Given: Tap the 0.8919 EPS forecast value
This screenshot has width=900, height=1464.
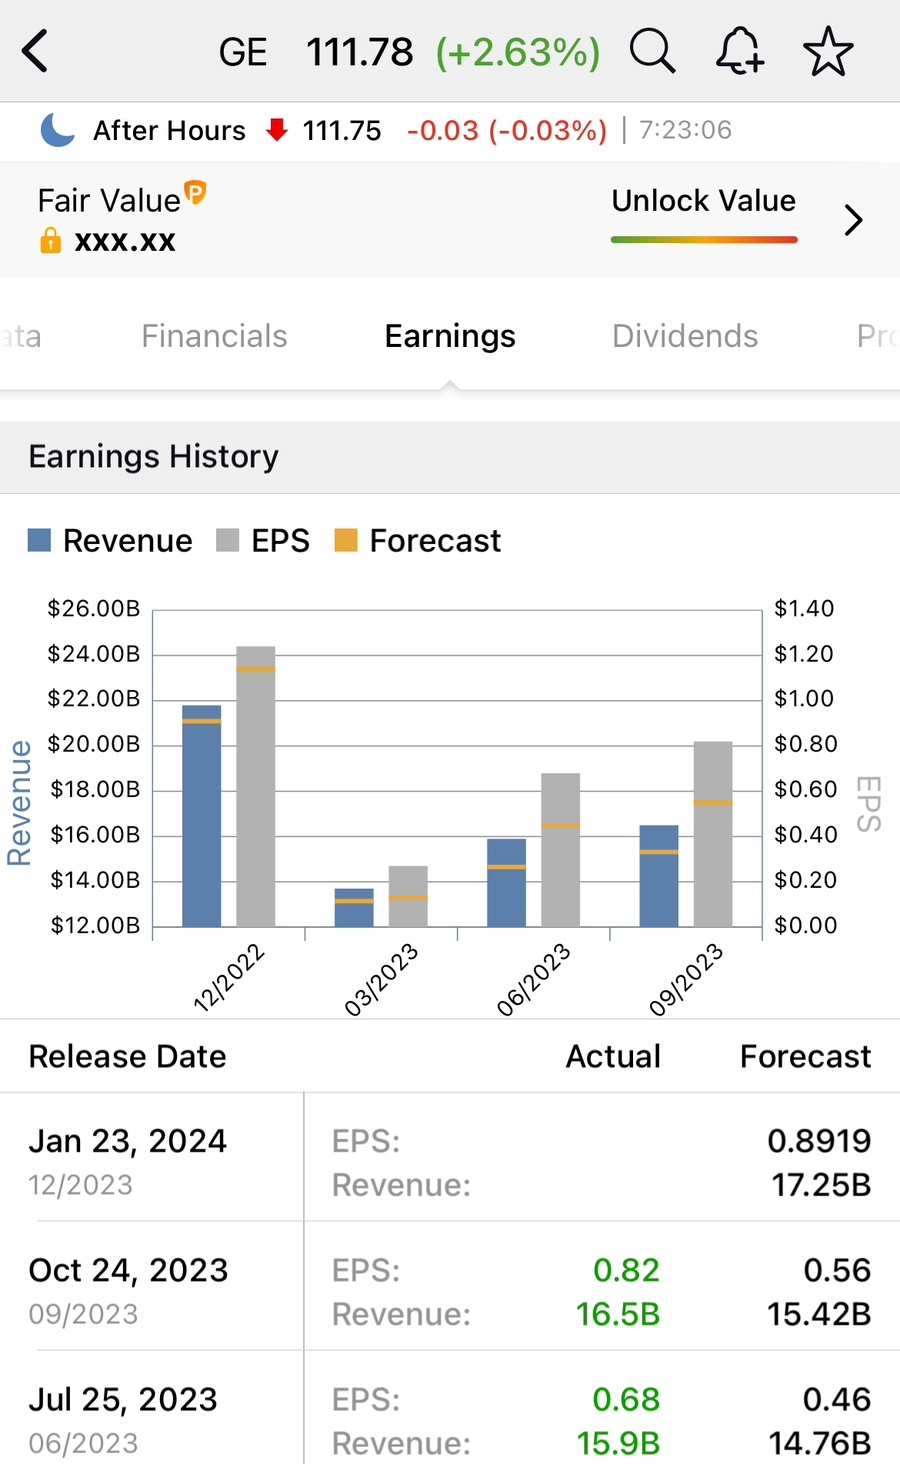Looking at the screenshot, I should click(819, 1141).
